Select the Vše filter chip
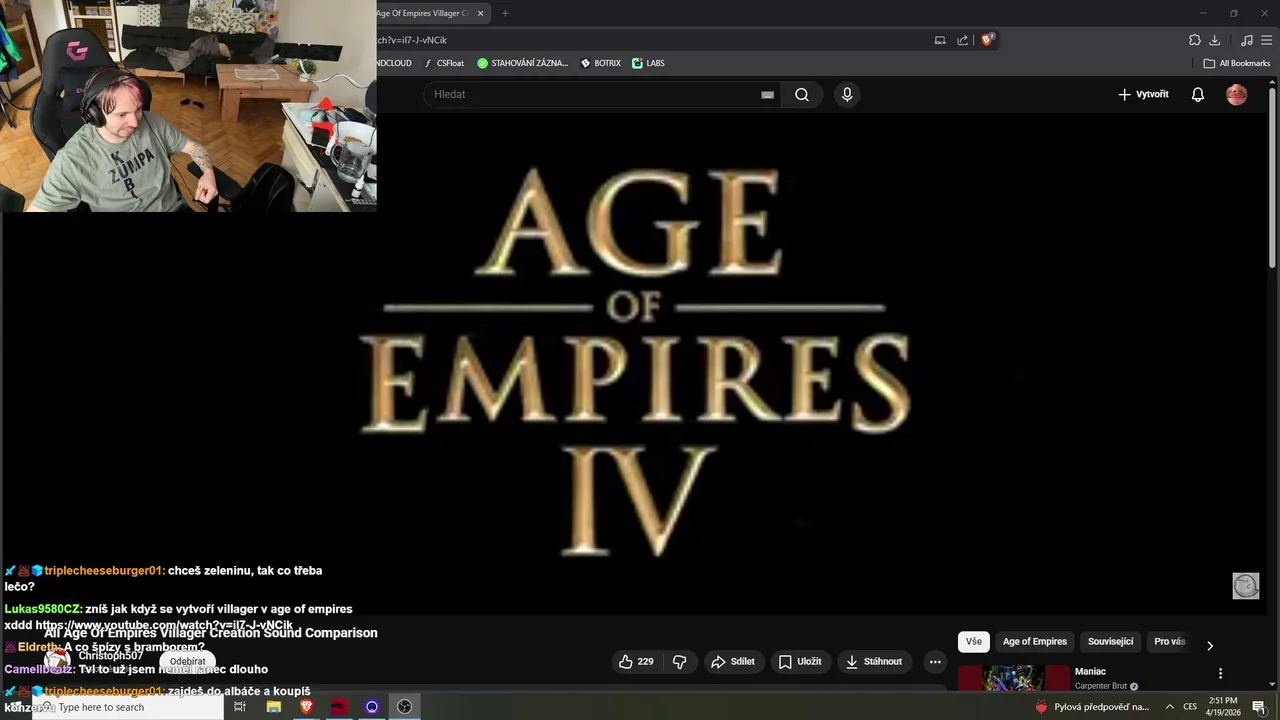Image resolution: width=1280 pixels, height=720 pixels. 974,642
